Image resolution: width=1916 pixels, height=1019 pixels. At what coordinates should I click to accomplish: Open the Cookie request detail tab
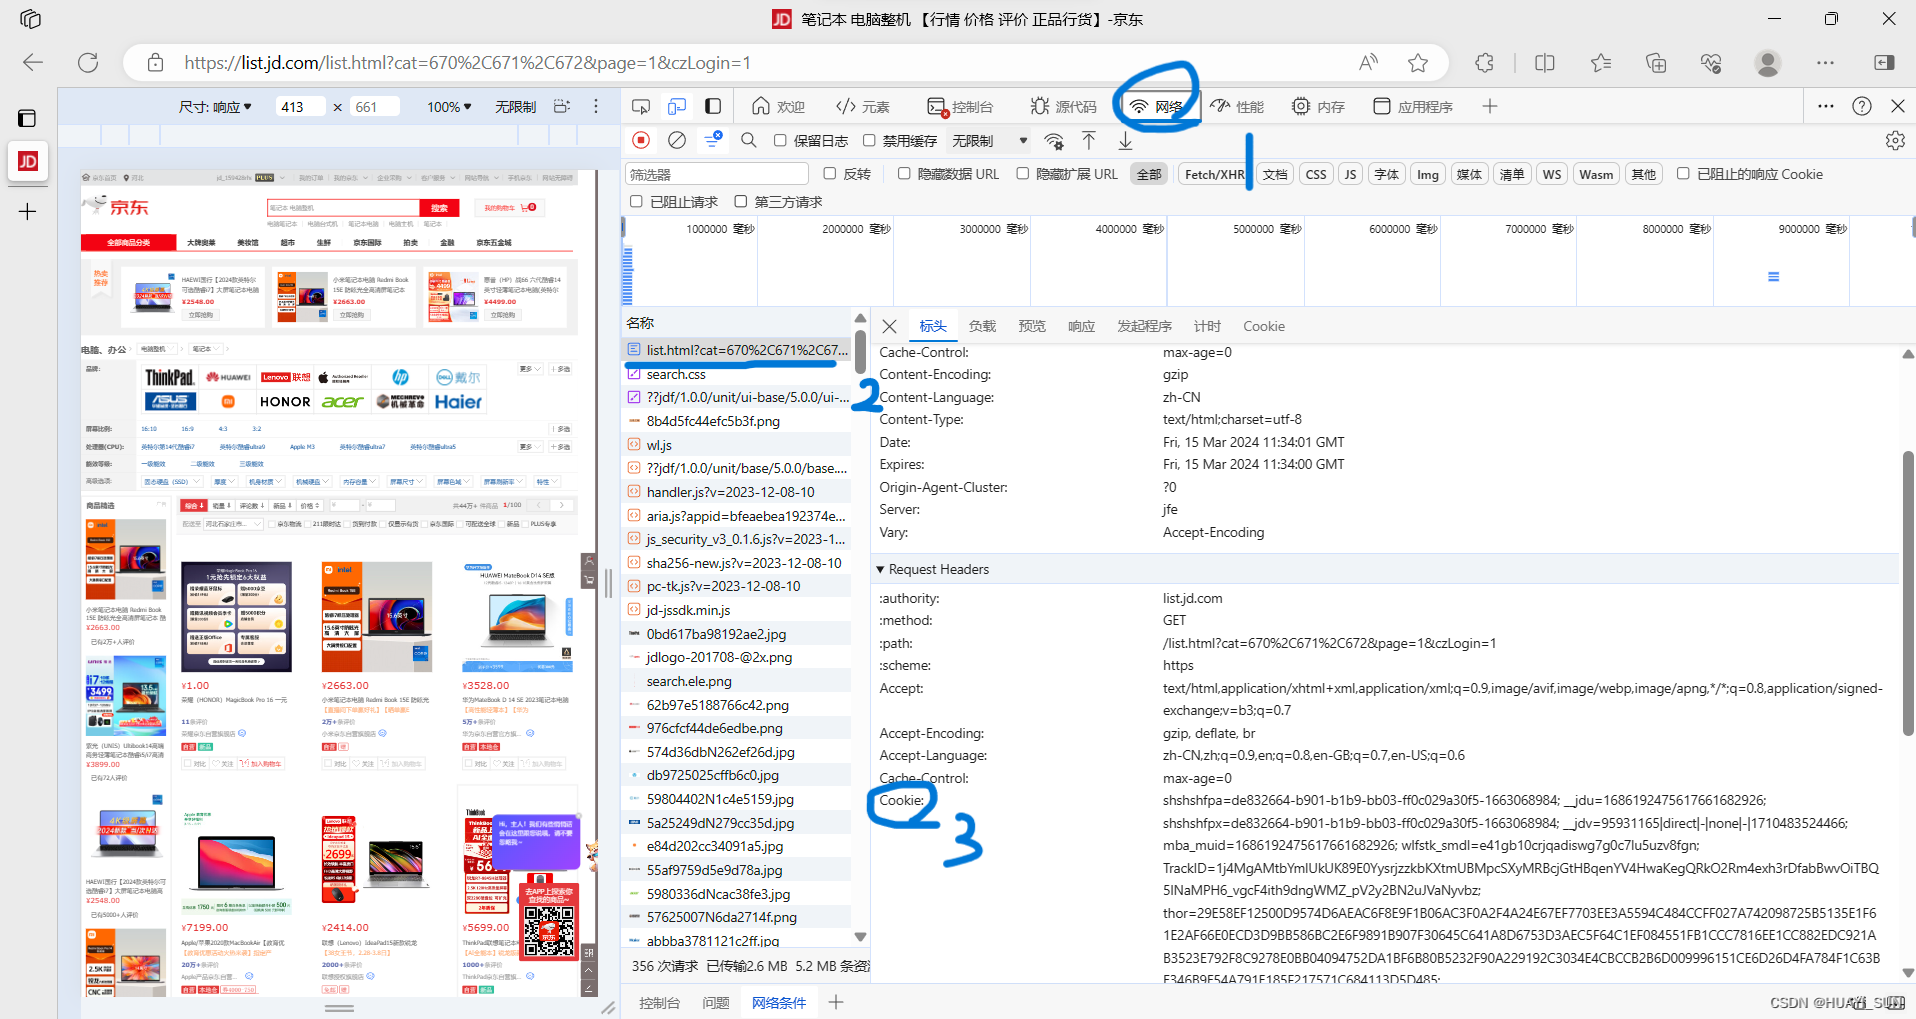(1264, 326)
